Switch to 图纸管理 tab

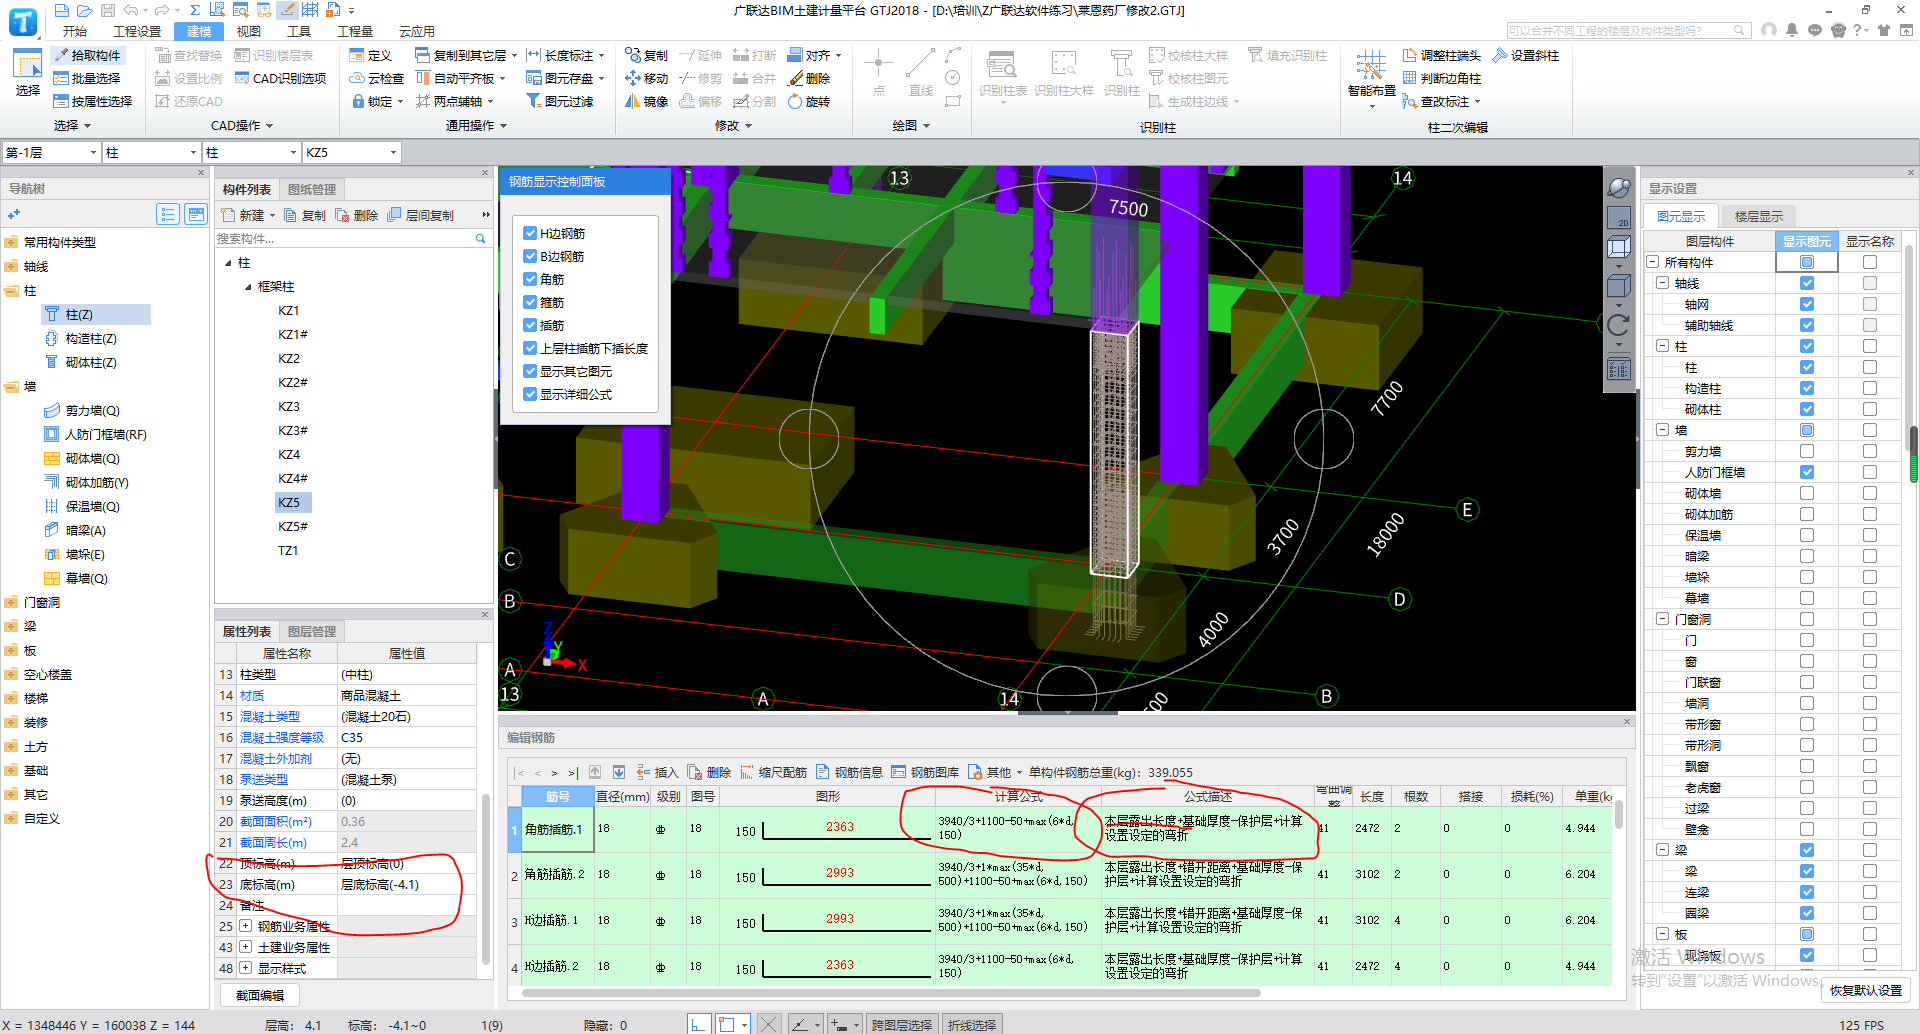312,189
